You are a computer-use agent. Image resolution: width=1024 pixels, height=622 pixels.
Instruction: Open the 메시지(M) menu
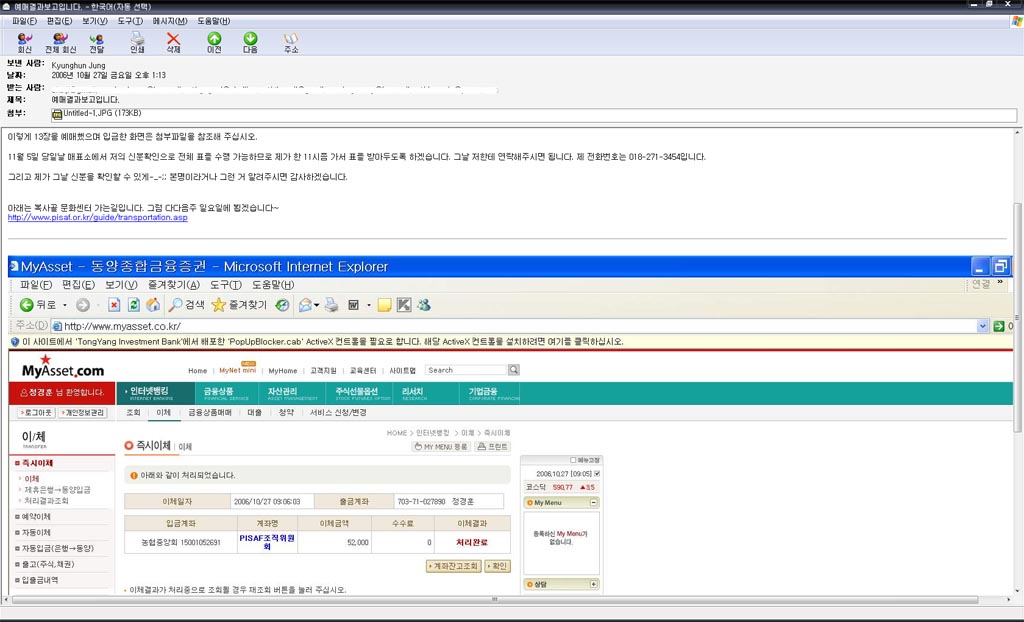pyautogui.click(x=170, y=21)
